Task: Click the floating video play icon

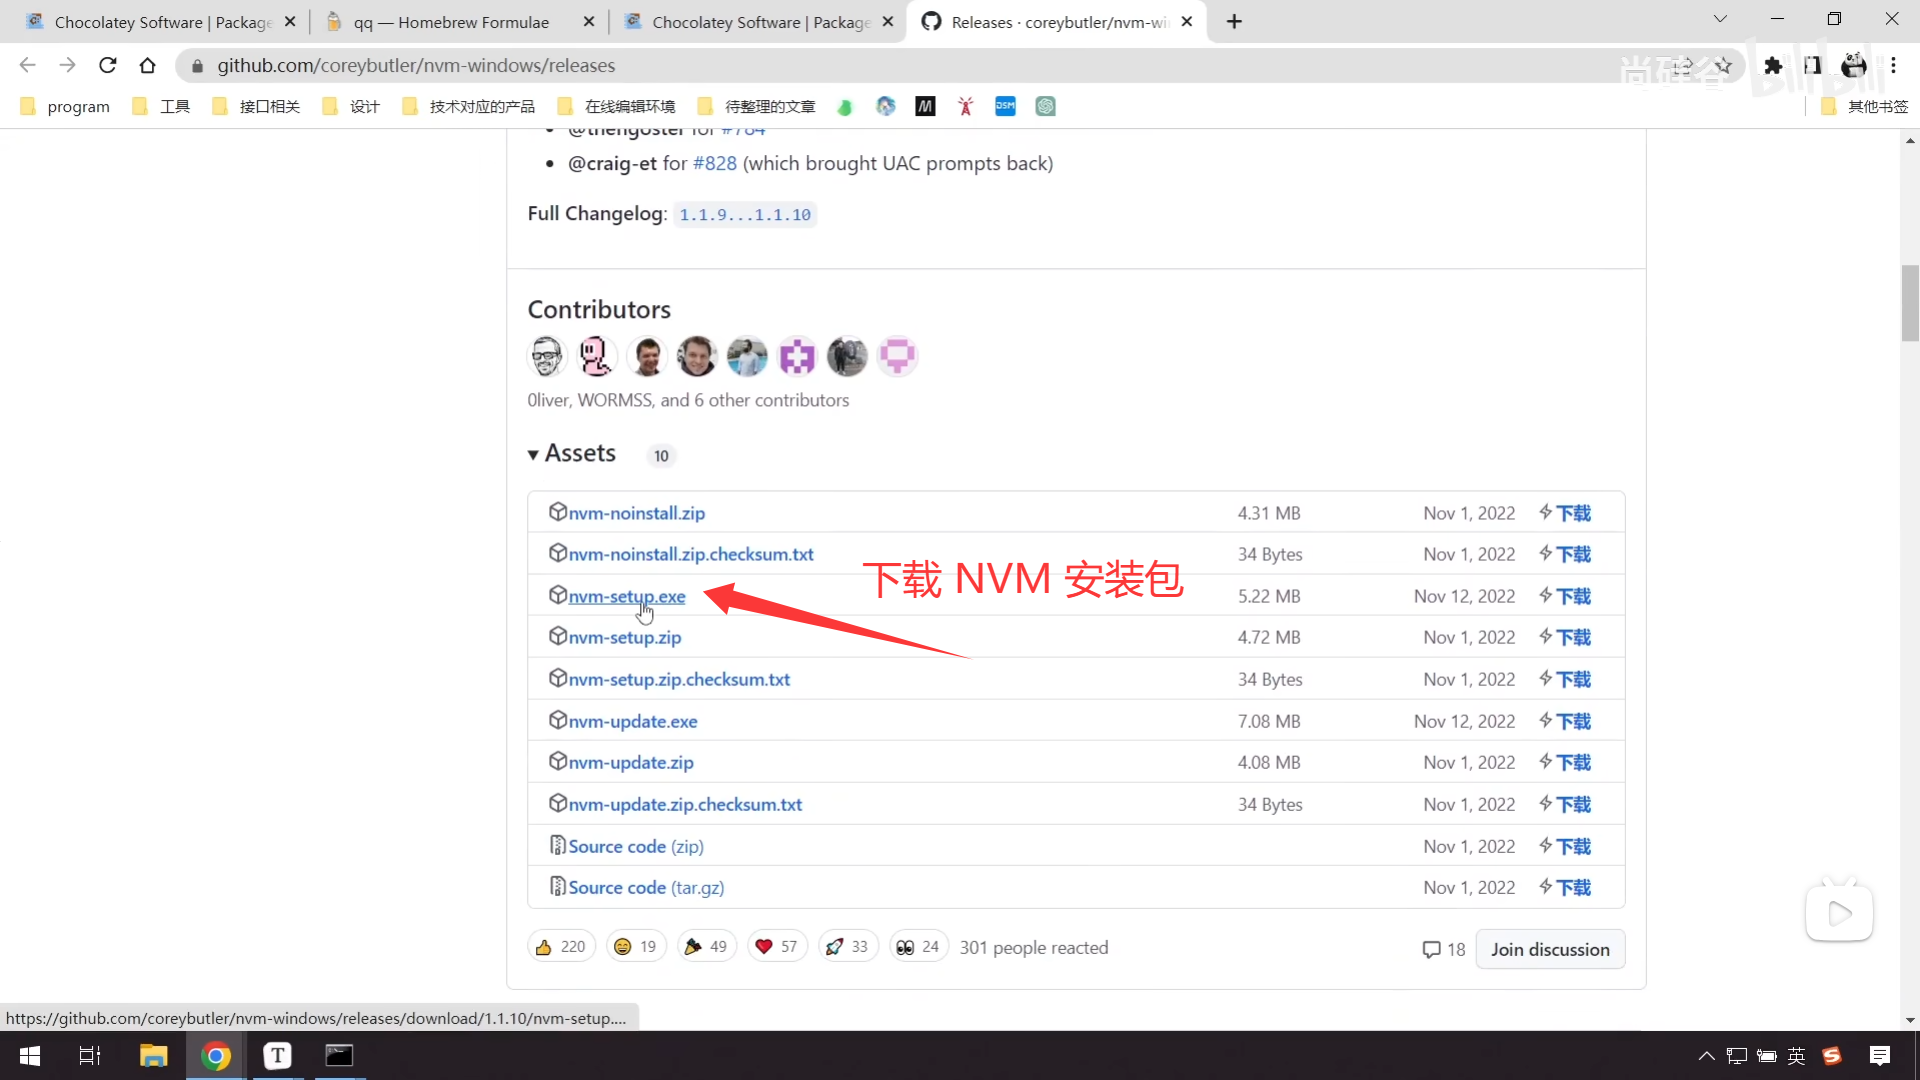Action: (1839, 912)
